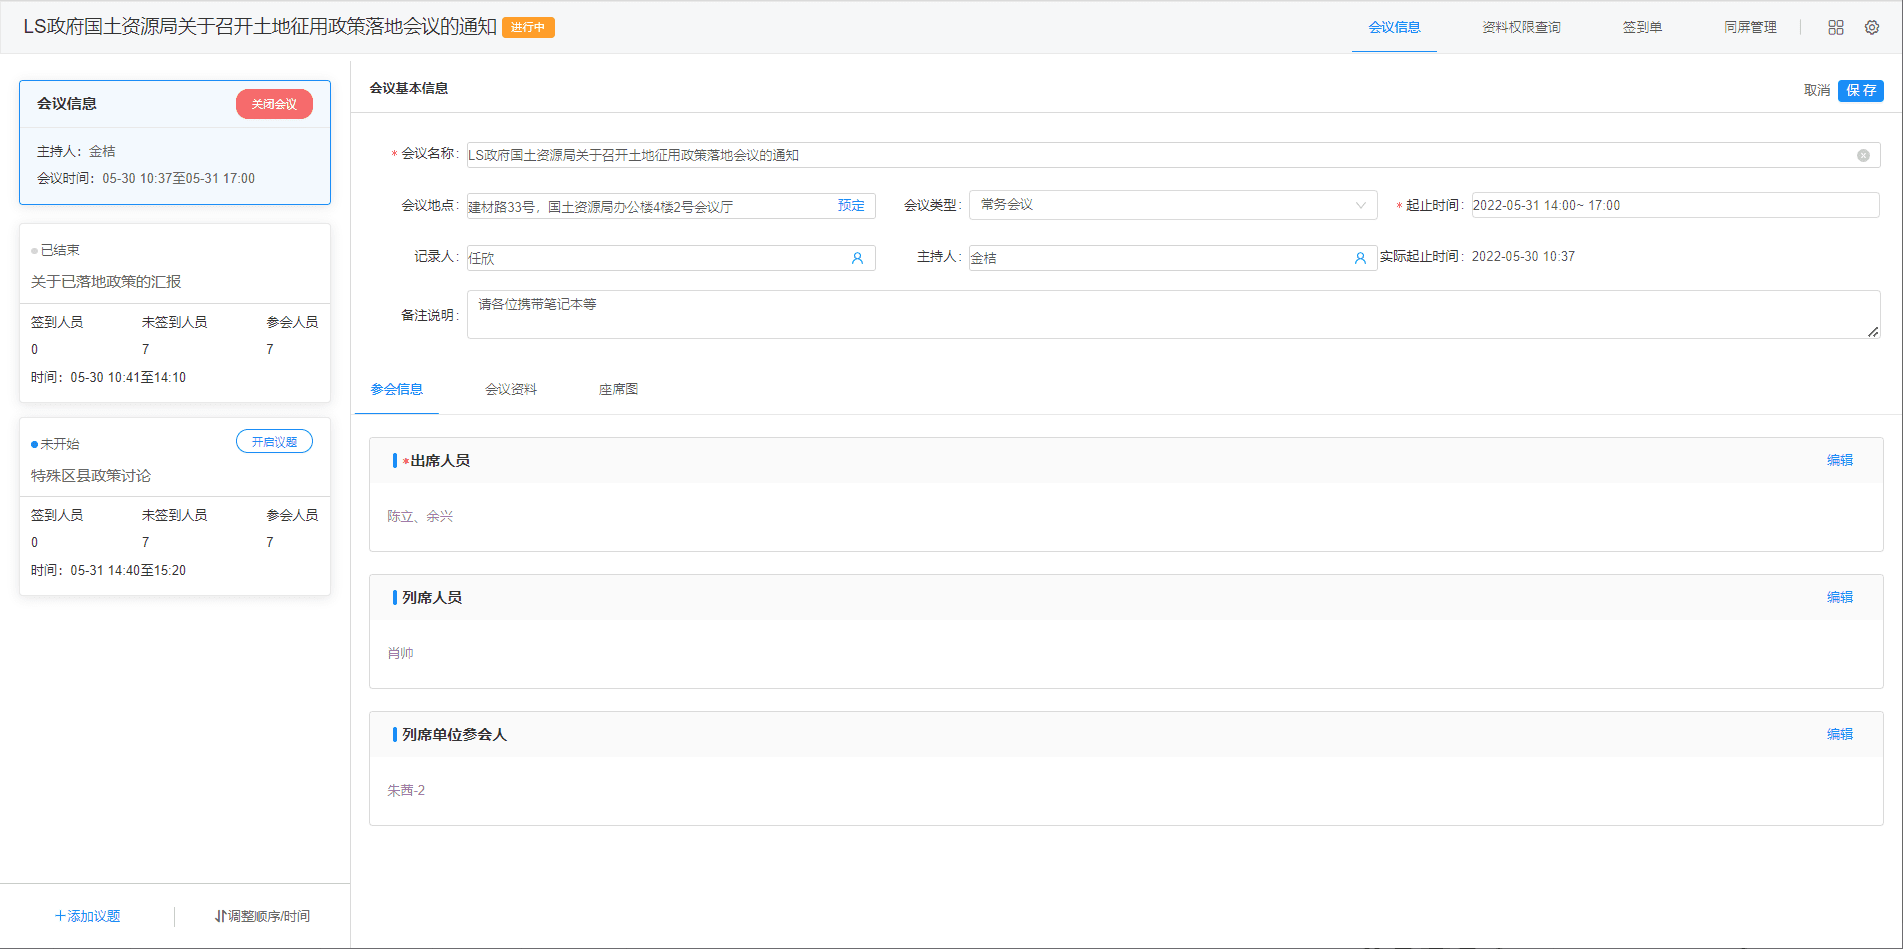Select the 座席图 sub-tab
This screenshot has height=949, width=1903.
[x=618, y=390]
